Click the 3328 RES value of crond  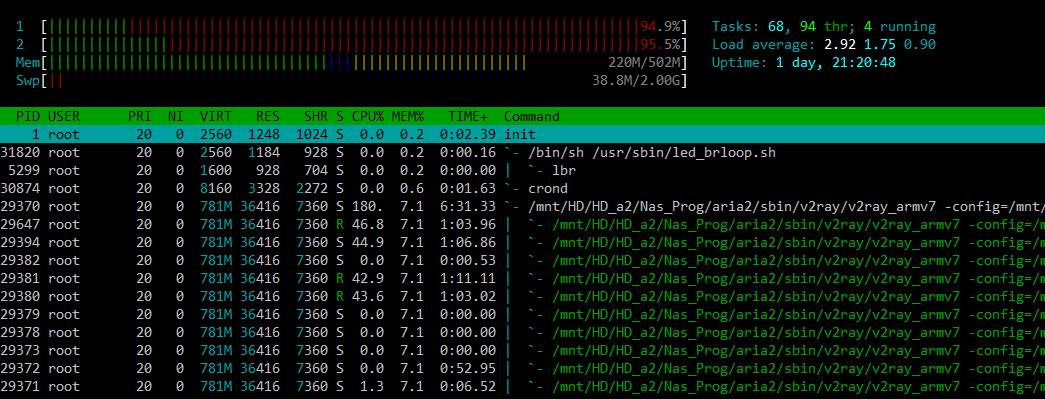tap(264, 189)
